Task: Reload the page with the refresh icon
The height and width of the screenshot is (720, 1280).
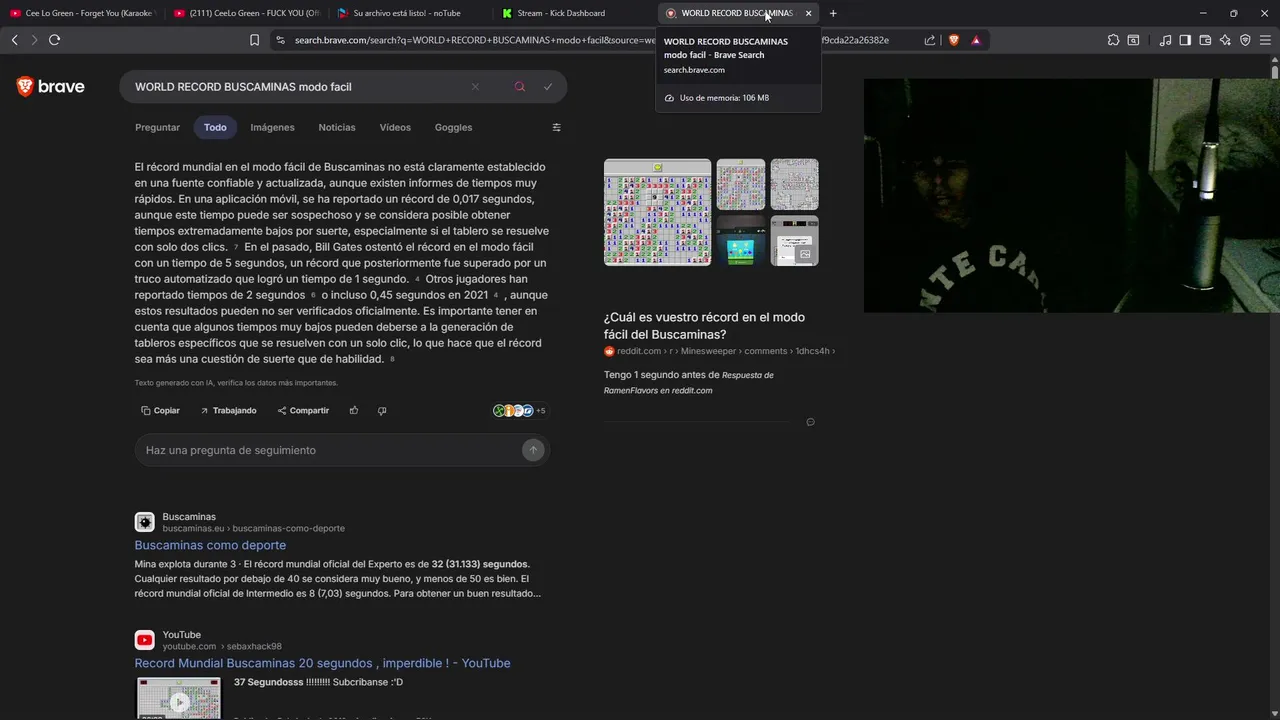Action: point(54,40)
